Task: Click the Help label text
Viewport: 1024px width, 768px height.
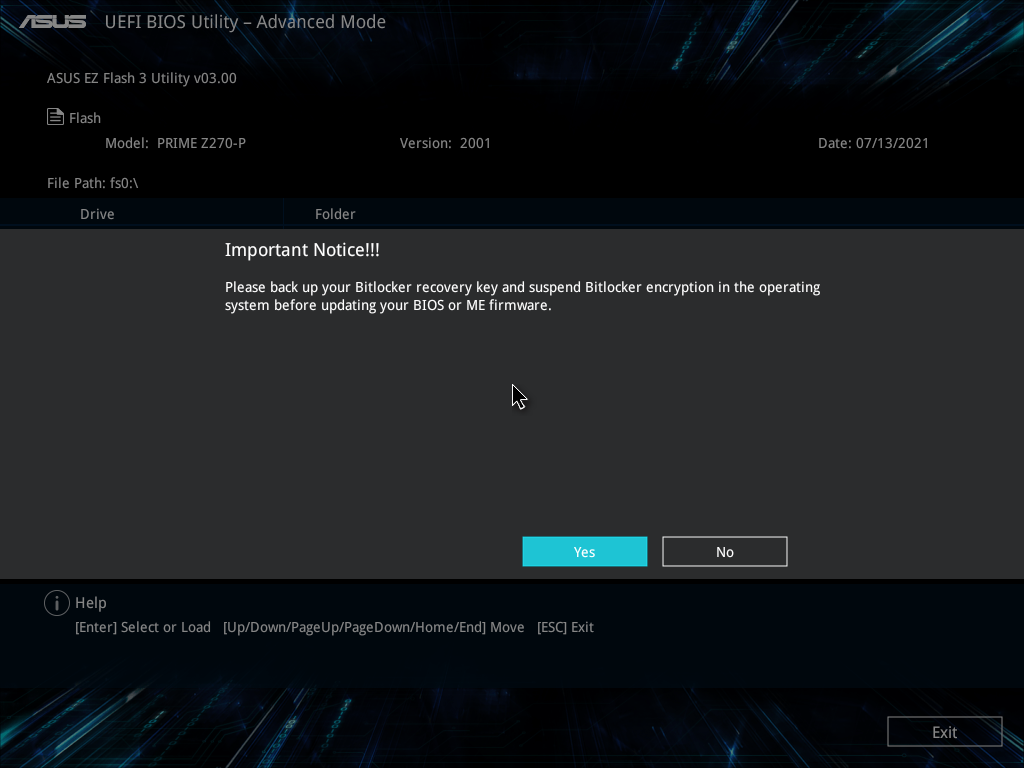Action: pos(91,603)
